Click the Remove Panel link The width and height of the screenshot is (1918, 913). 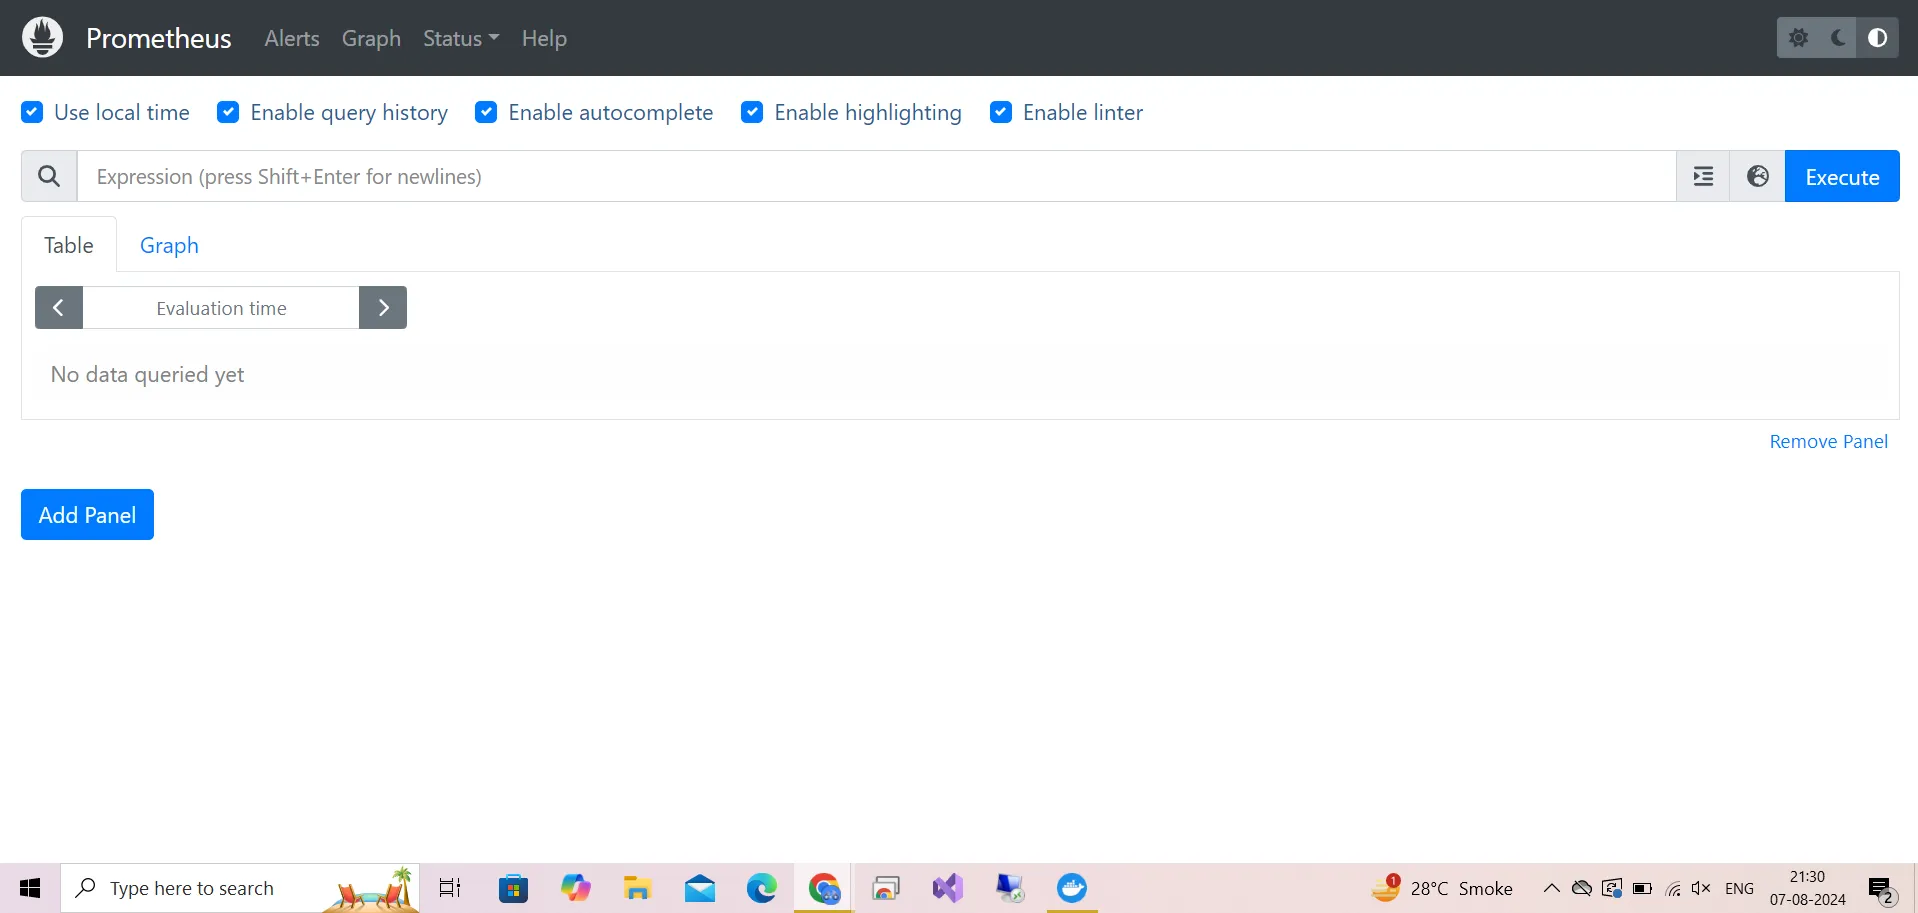click(x=1828, y=440)
